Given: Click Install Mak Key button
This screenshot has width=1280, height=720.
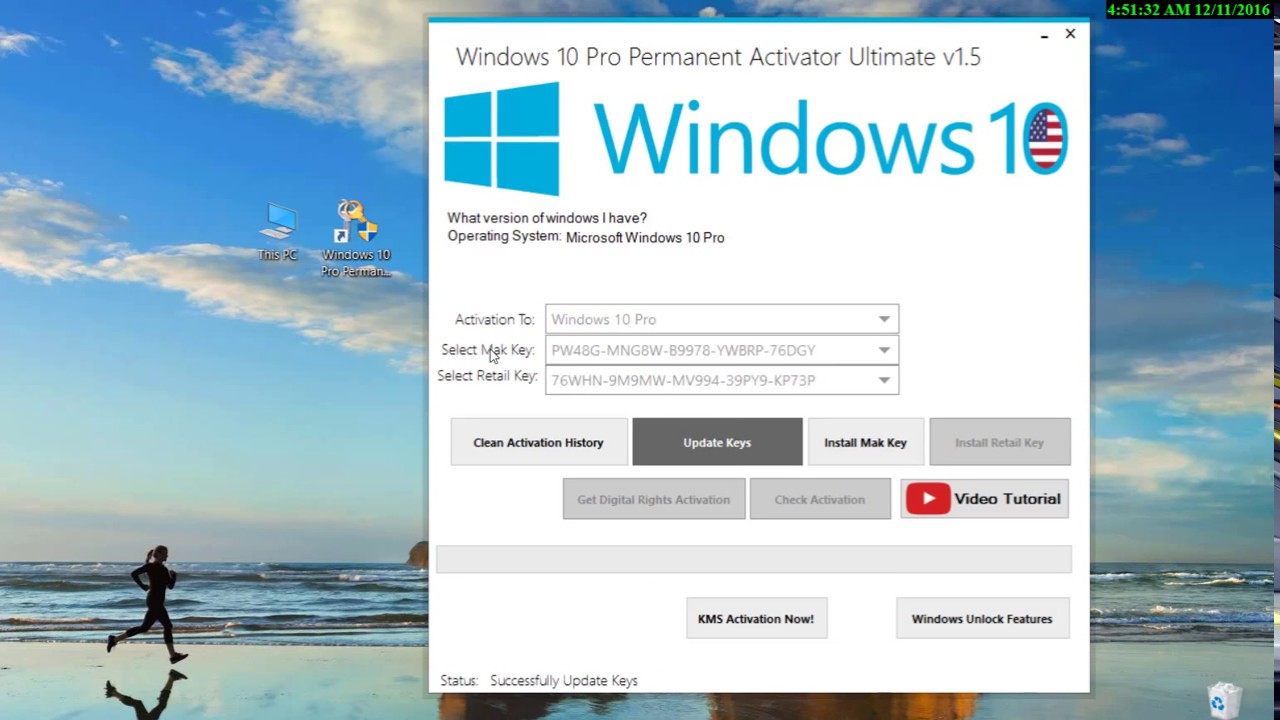Looking at the screenshot, I should [865, 442].
